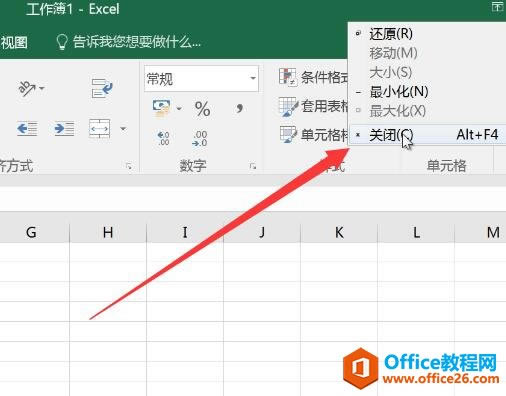Screen dimensions: 506x396
Task: Choose 还原(R) in the window menu
Action: pos(427,33)
